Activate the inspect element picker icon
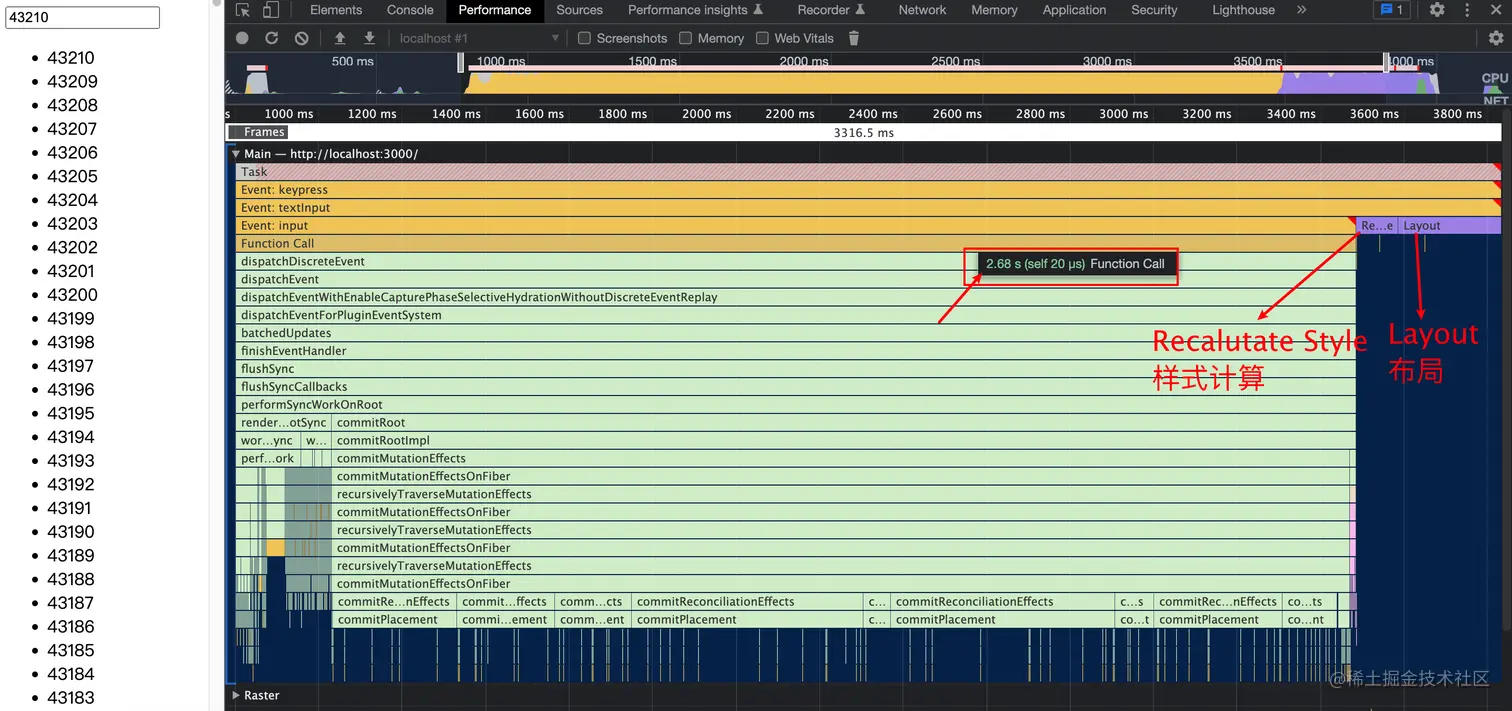The width and height of the screenshot is (1512, 711). tap(243, 10)
